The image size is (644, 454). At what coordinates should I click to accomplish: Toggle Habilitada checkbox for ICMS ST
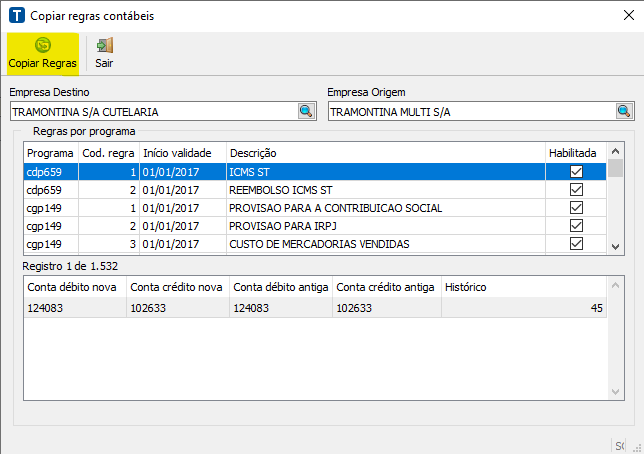coord(576,172)
